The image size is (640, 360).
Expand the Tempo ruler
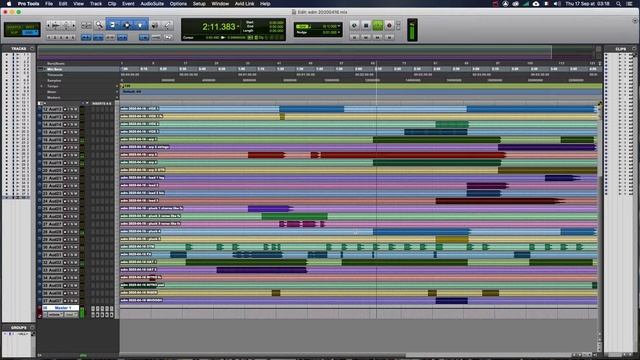click(42, 87)
